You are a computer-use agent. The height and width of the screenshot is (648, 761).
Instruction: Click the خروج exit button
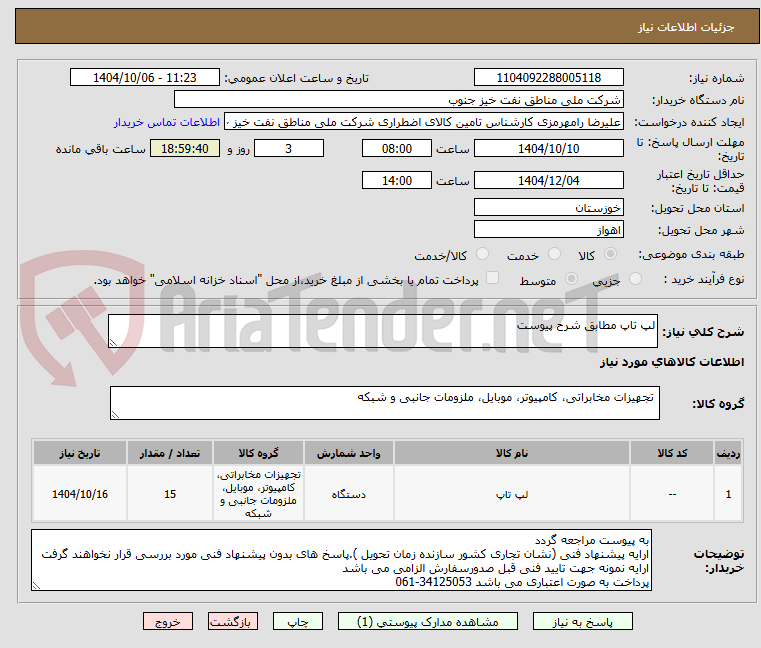[x=167, y=621]
